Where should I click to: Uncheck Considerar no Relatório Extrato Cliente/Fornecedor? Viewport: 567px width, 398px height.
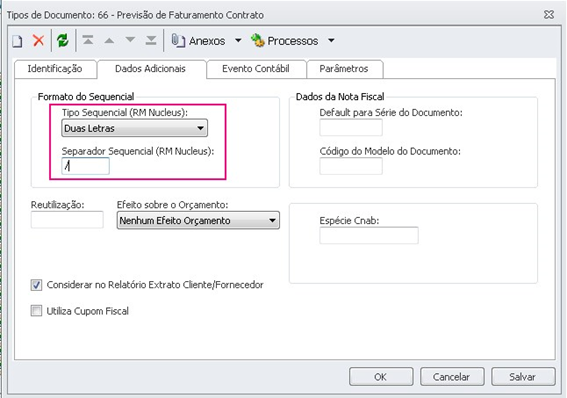pos(36,285)
